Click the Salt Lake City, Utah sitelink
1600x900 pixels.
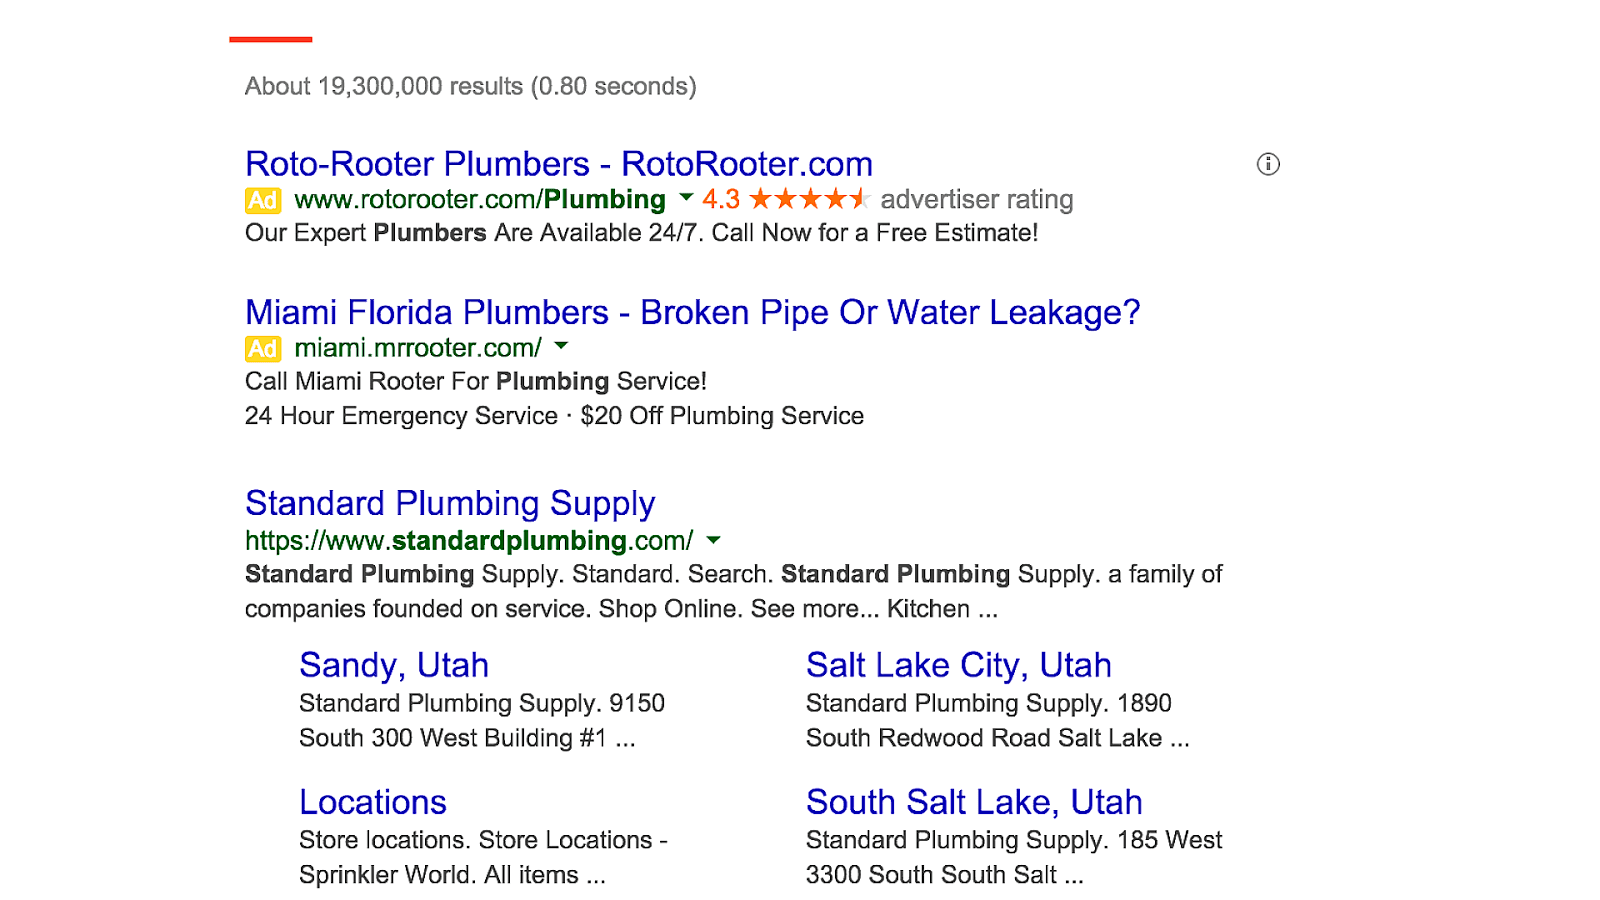[x=958, y=664]
